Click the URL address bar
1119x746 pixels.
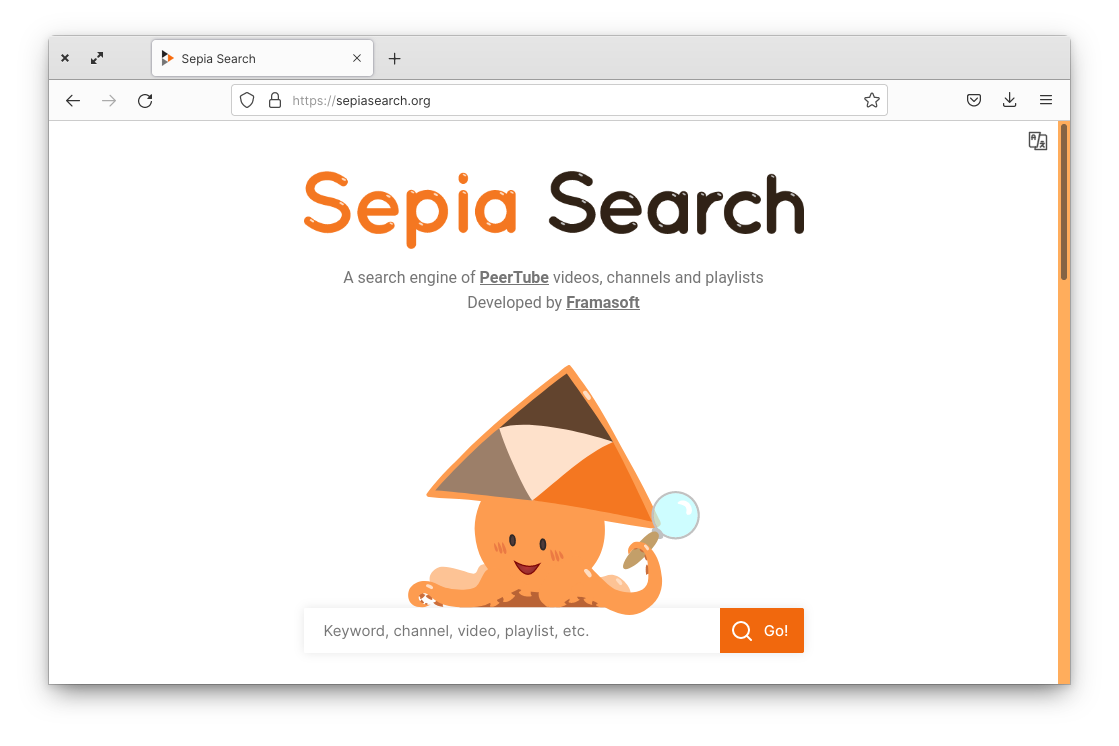point(559,101)
